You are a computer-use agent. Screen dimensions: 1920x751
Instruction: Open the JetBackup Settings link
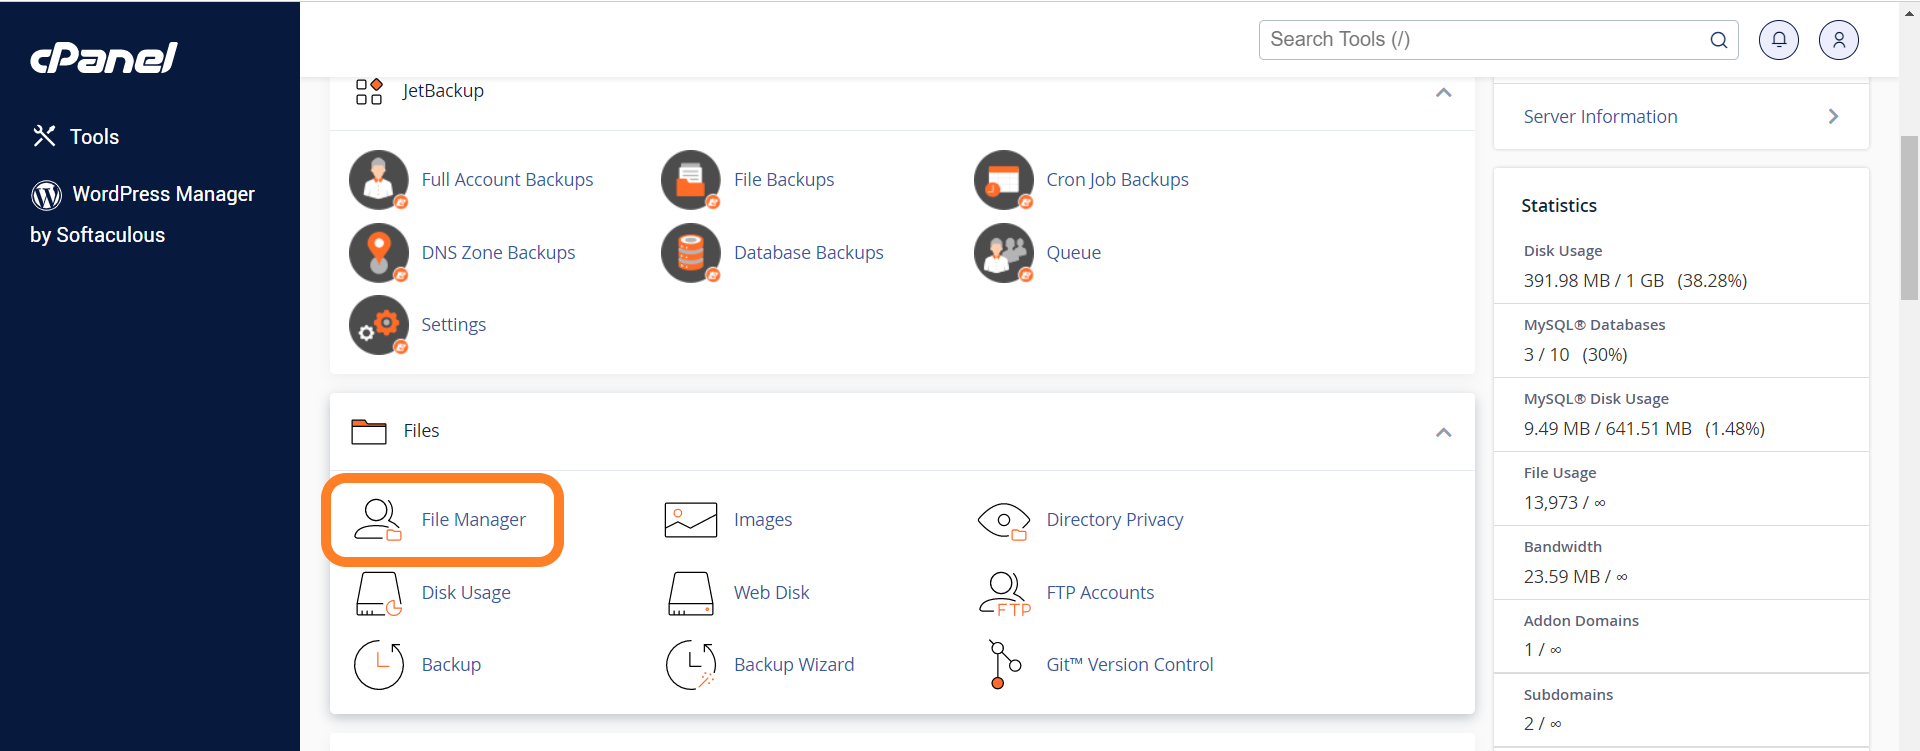pyautogui.click(x=454, y=325)
